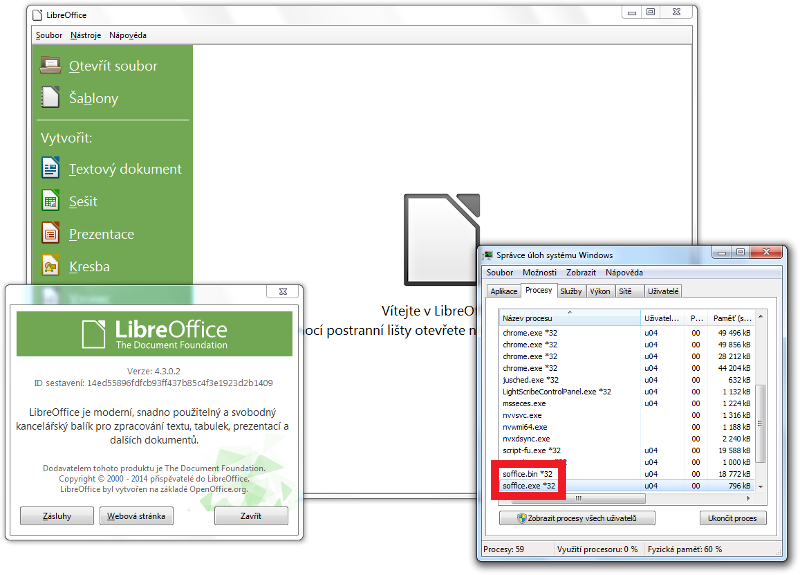Click the Fyzická paměť: 60 % status
This screenshot has height=575, width=800.
(x=685, y=549)
